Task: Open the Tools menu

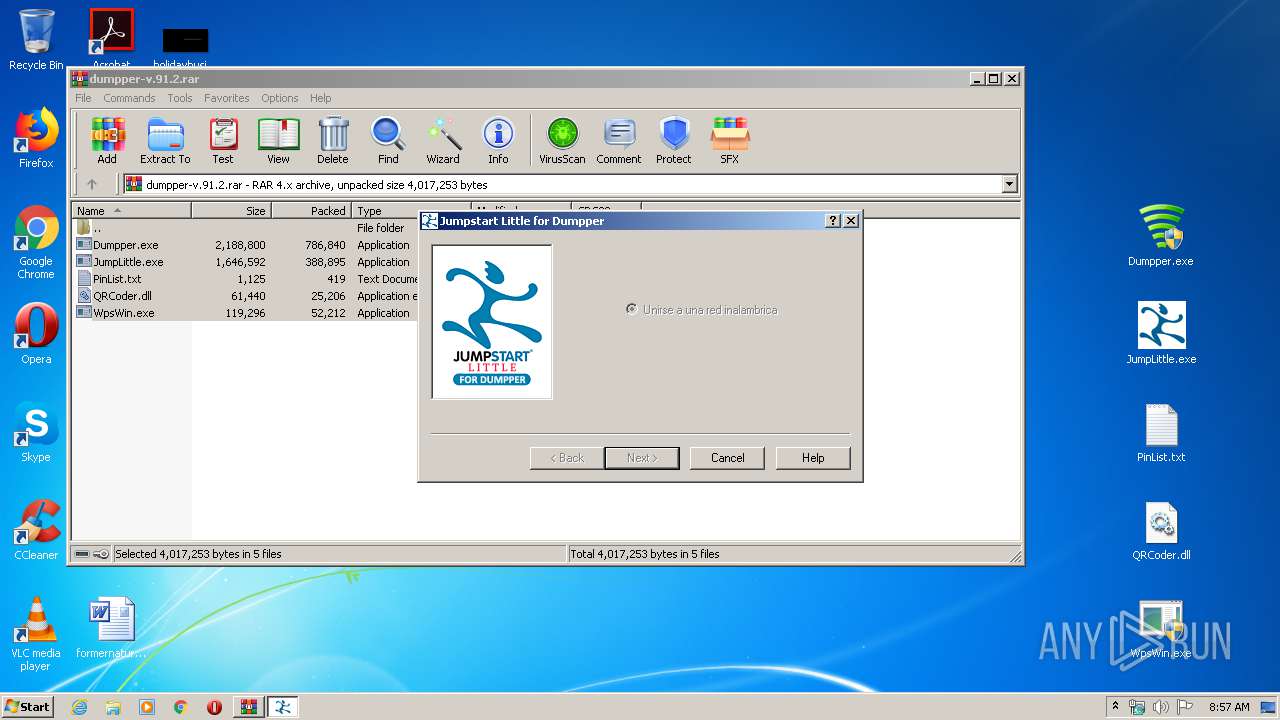Action: point(180,98)
